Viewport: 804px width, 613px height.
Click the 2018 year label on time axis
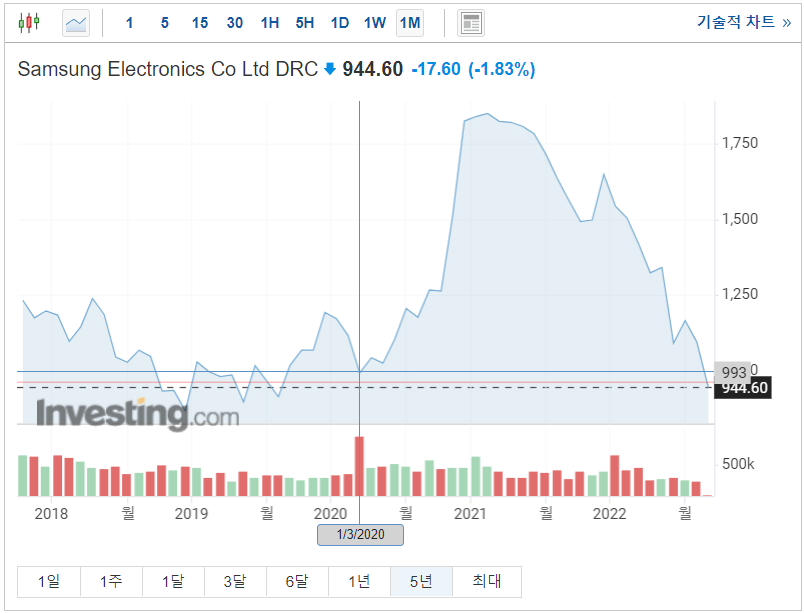[x=51, y=514]
